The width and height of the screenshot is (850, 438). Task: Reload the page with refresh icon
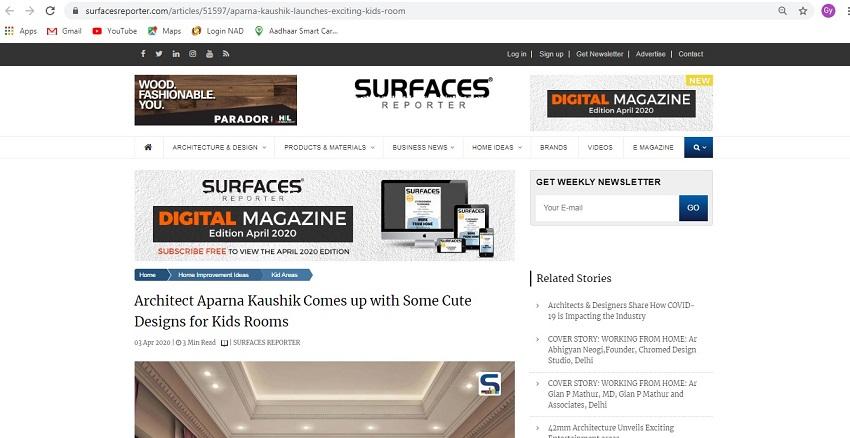(x=50, y=11)
